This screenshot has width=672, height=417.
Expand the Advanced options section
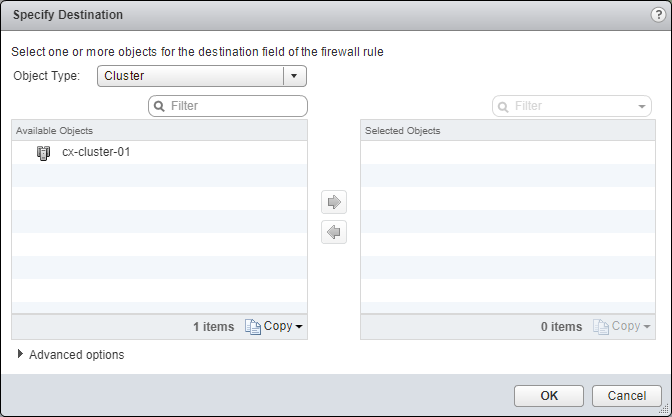[22, 354]
